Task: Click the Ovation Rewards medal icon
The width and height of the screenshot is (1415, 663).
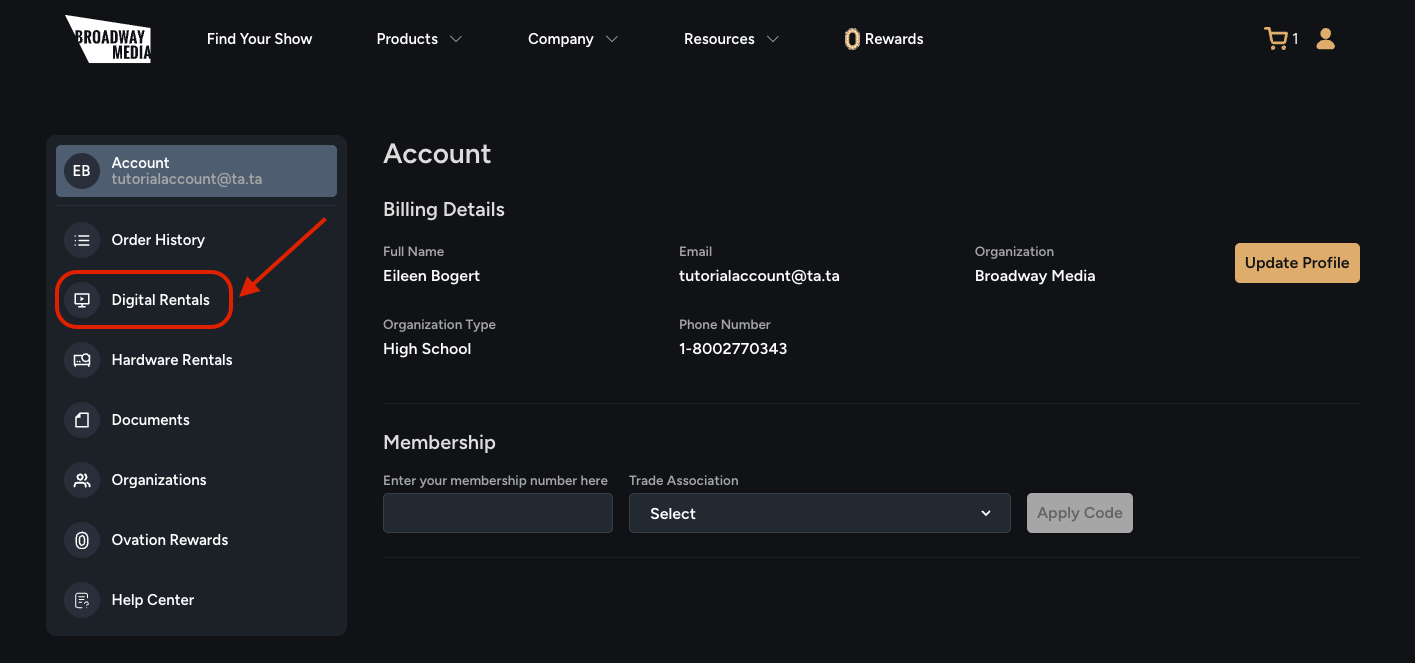Action: (x=81, y=539)
